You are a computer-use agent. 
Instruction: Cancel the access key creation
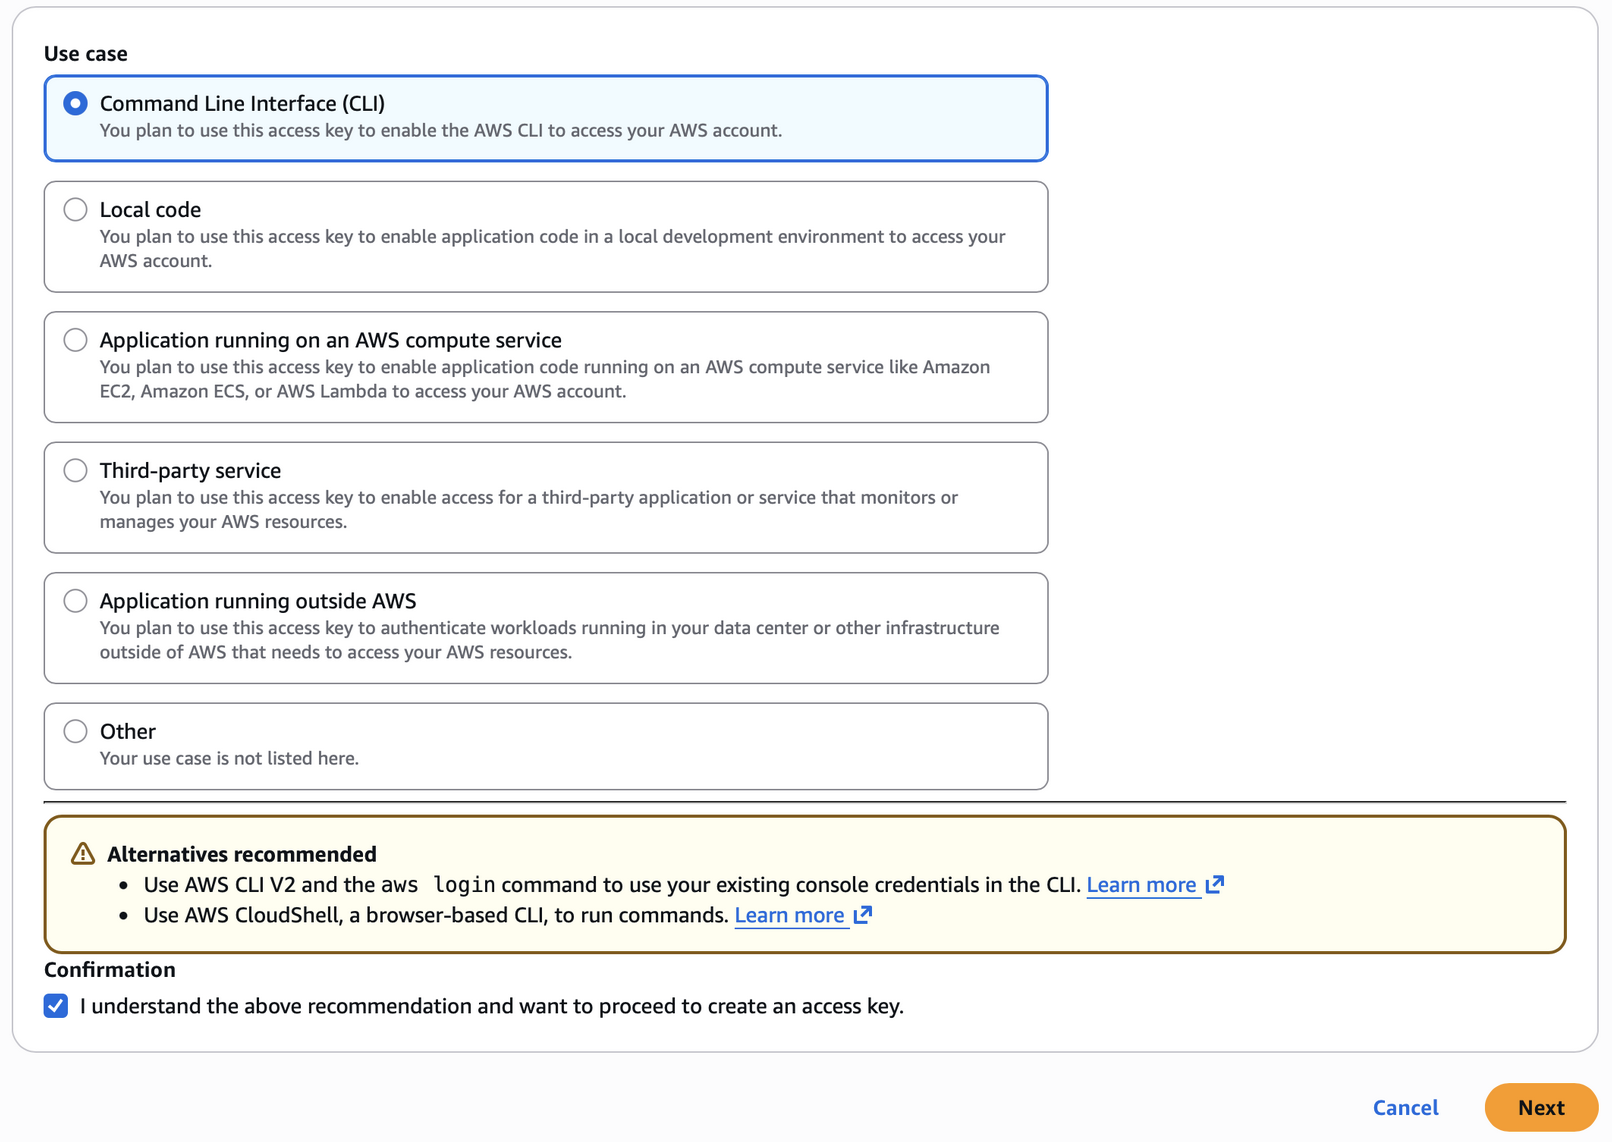[x=1405, y=1107]
